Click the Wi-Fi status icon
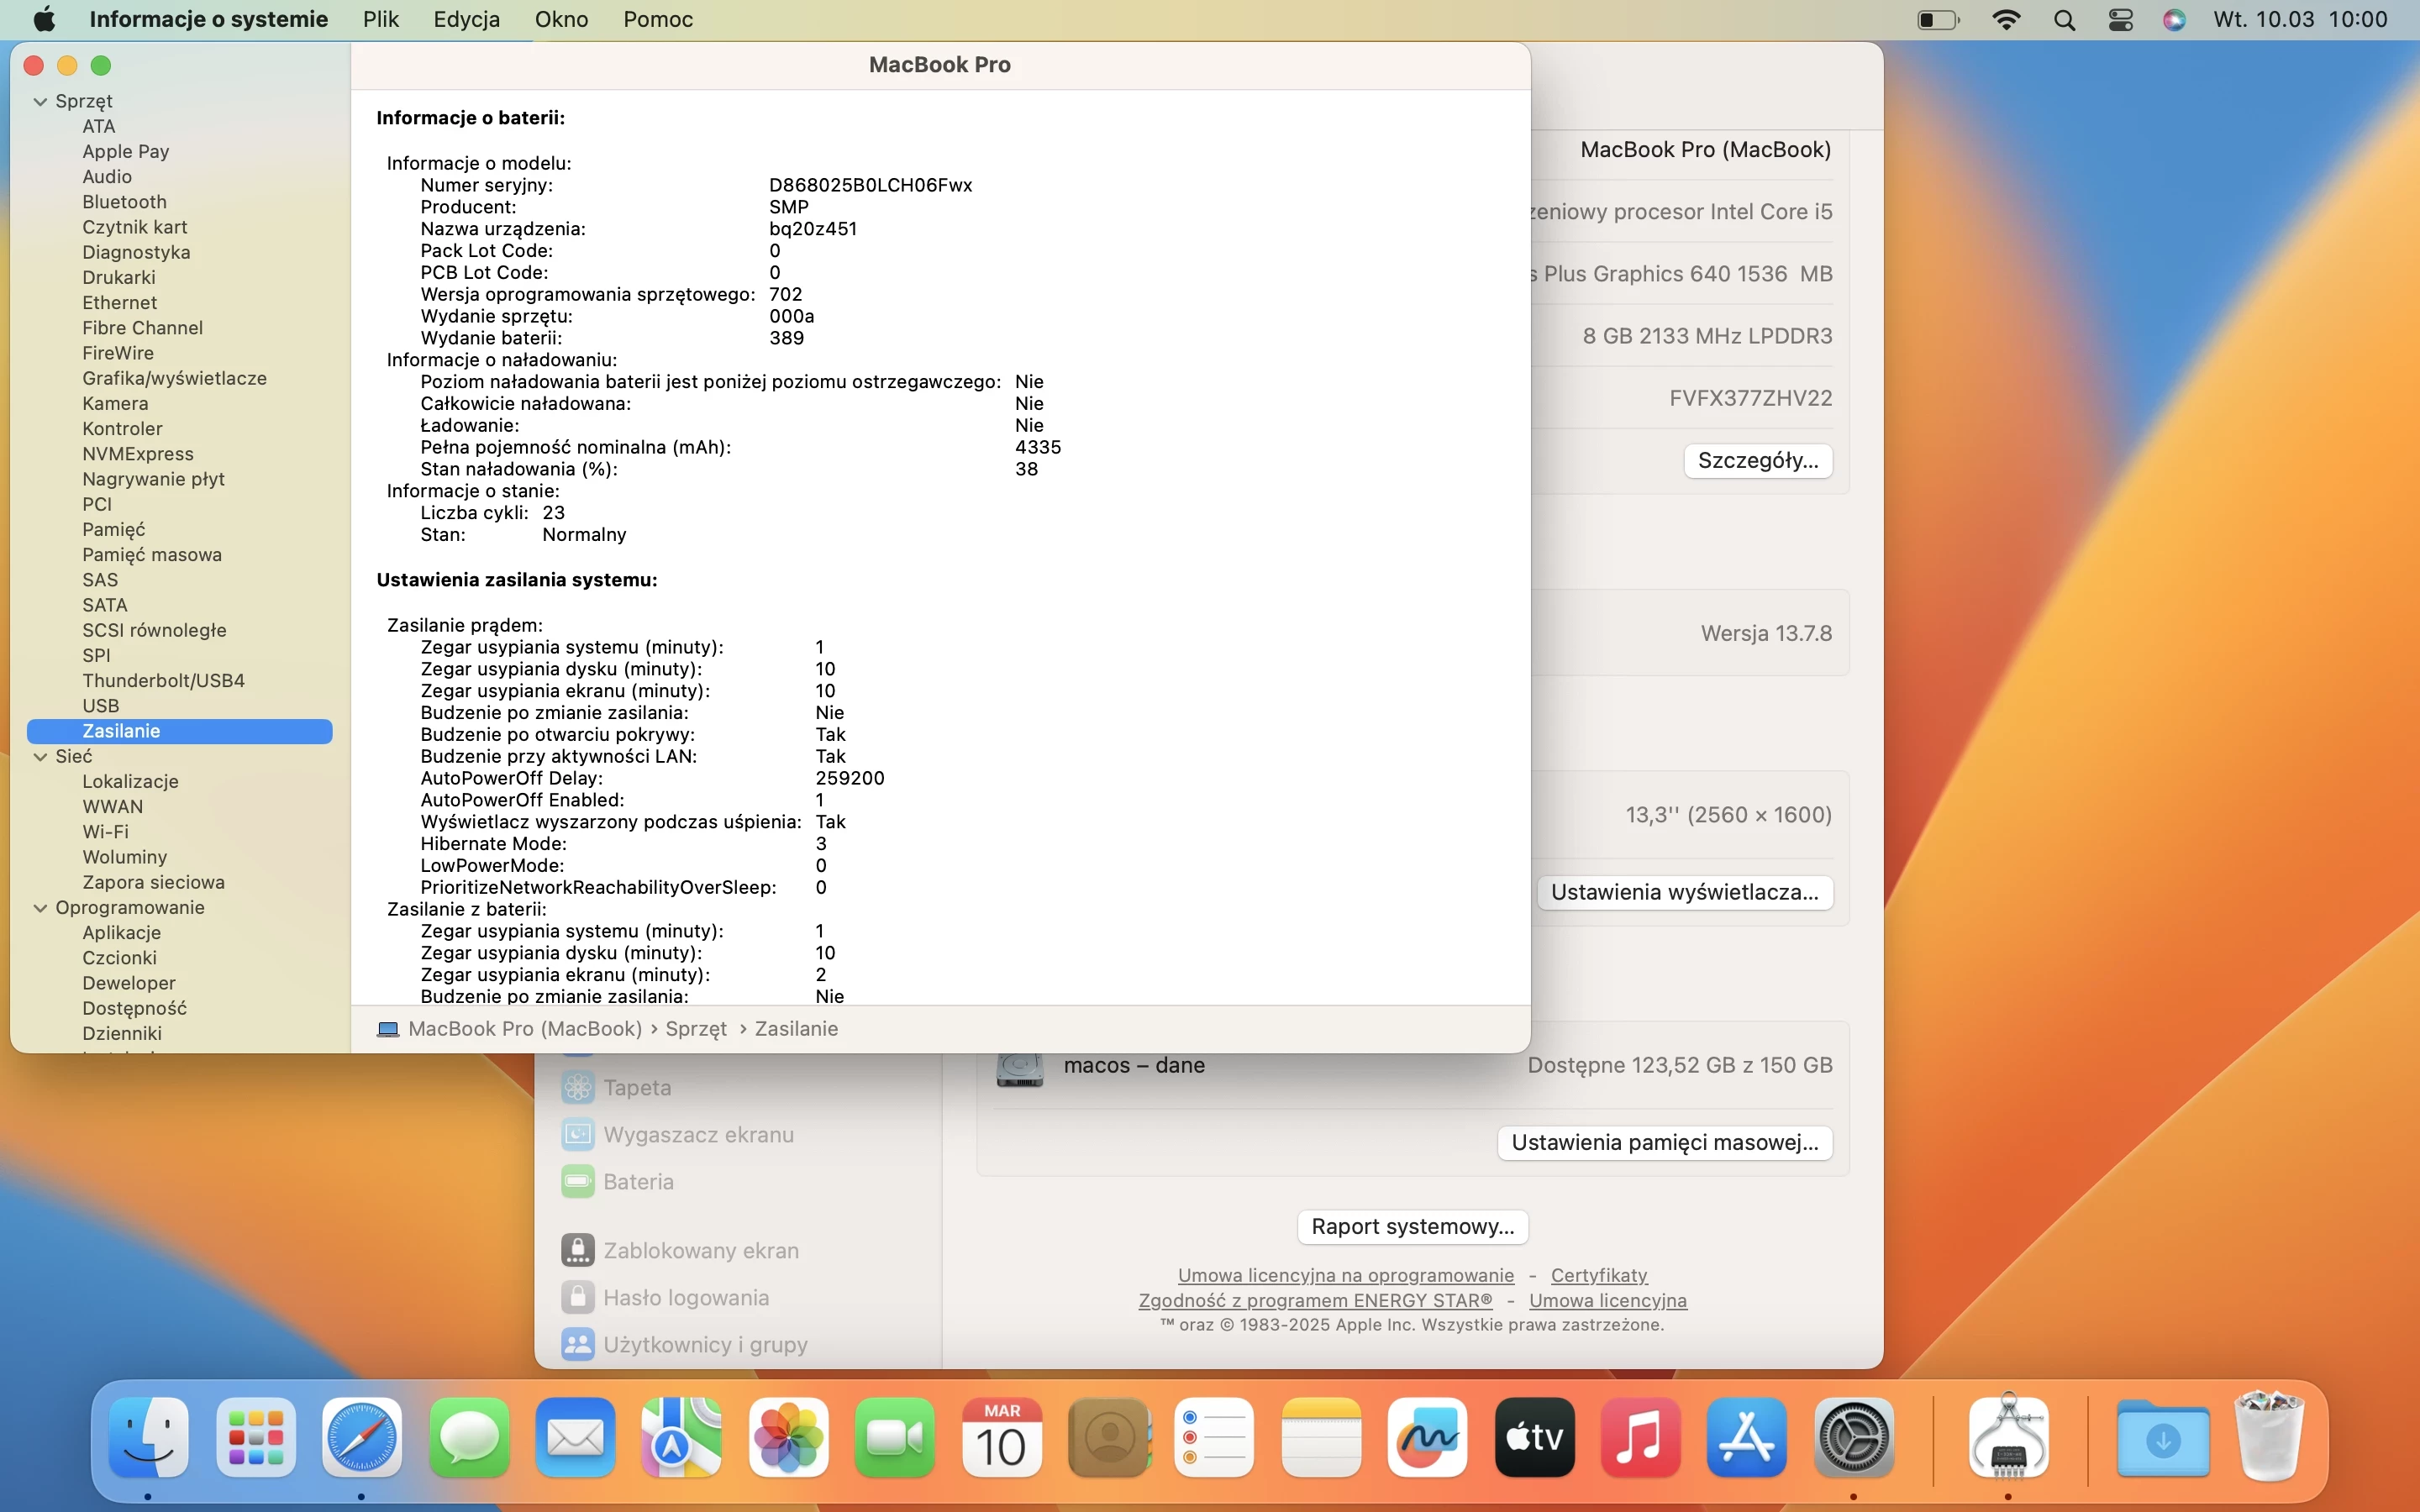The height and width of the screenshot is (1512, 2420). point(2006,19)
